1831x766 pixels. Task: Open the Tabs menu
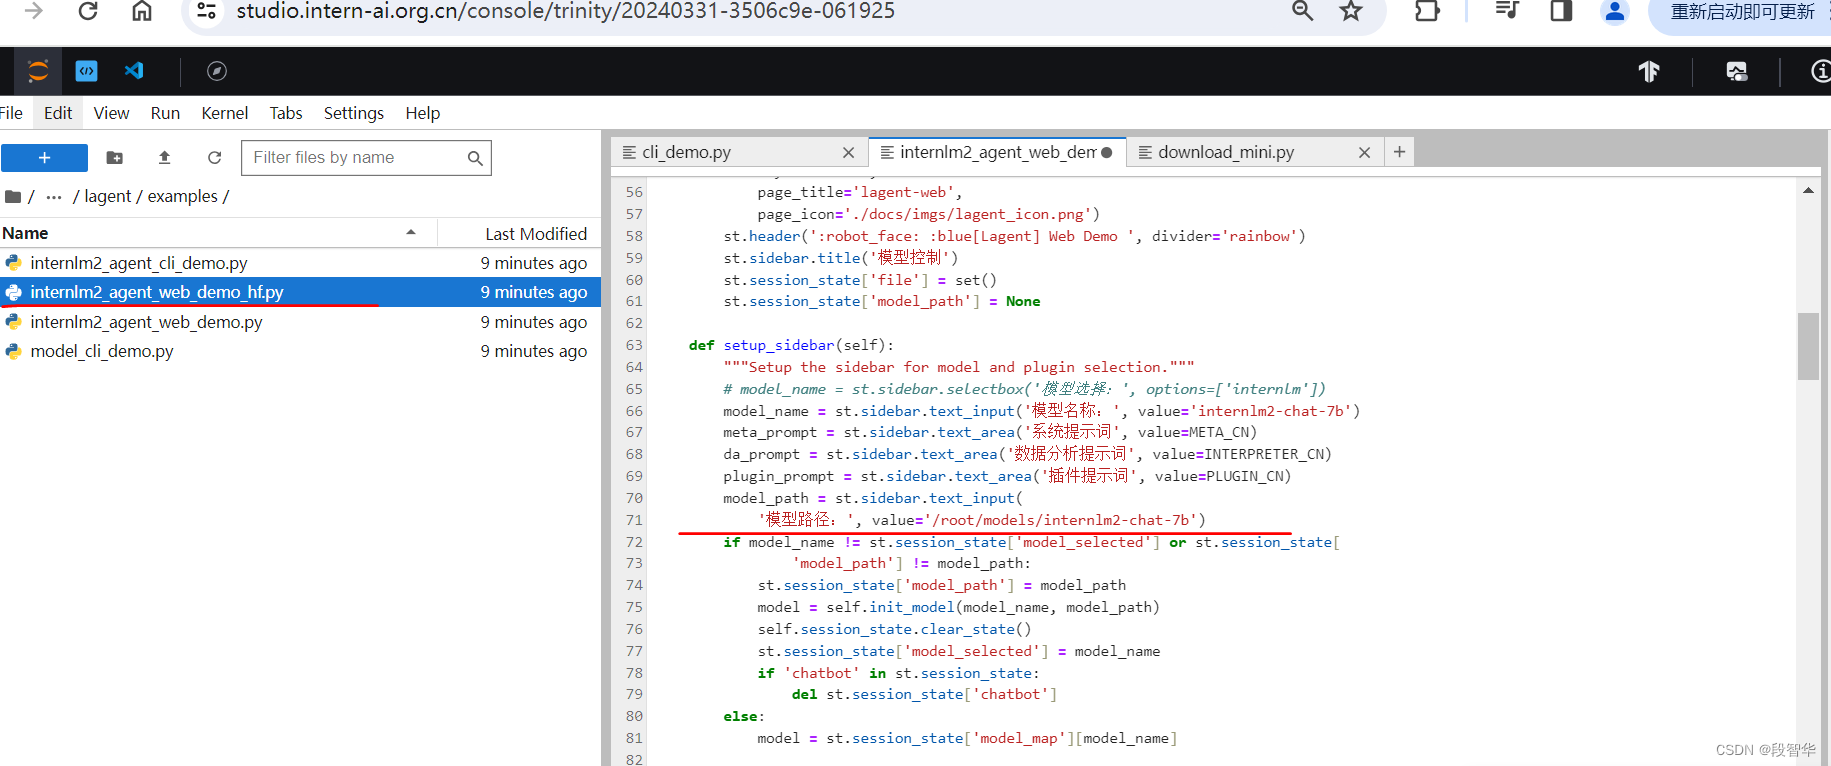click(x=286, y=113)
